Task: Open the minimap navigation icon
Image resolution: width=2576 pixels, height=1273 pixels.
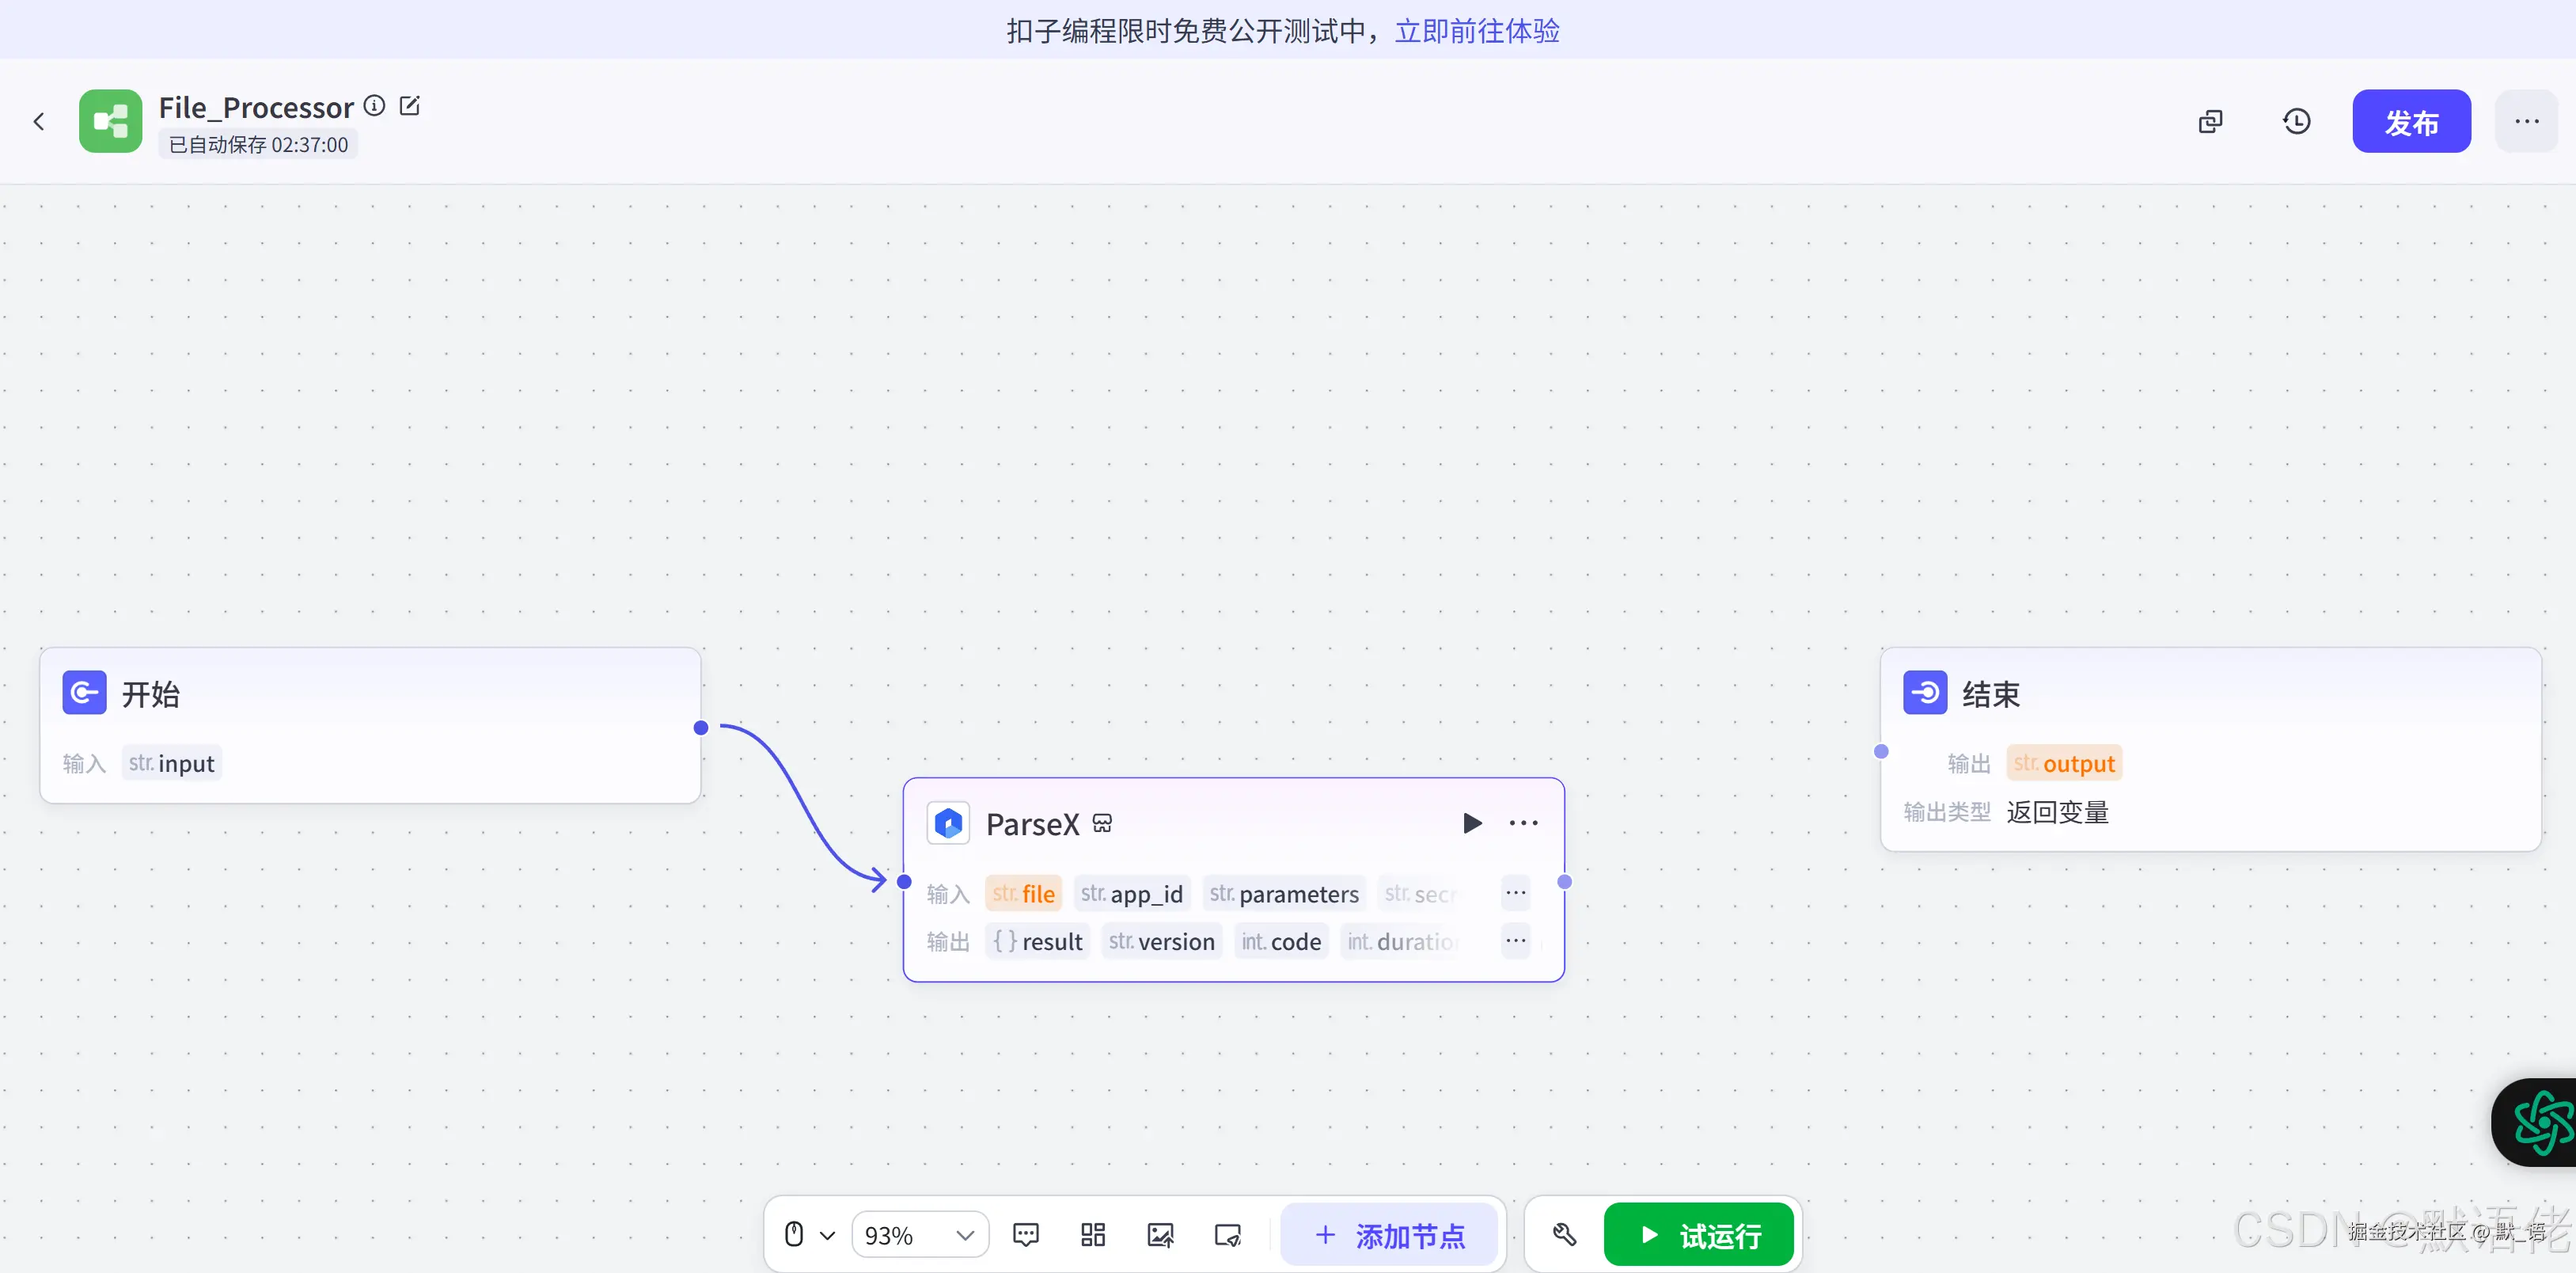Action: (x=1227, y=1234)
